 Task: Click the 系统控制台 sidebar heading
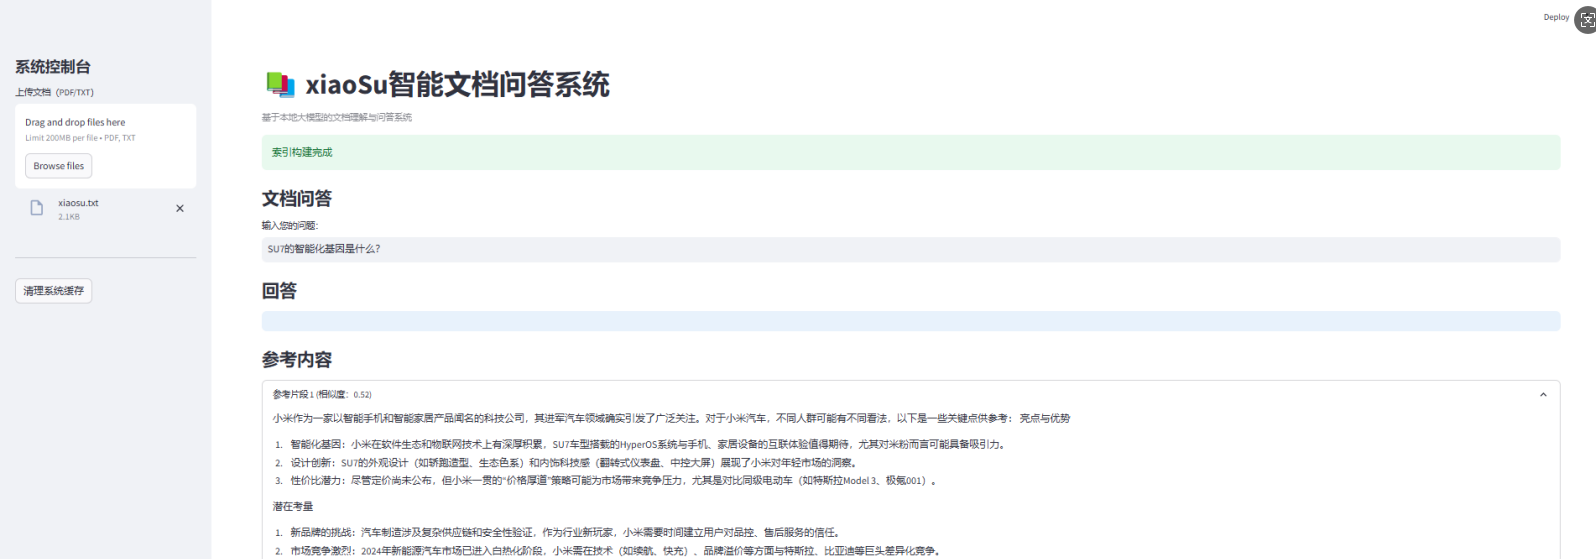click(x=53, y=67)
